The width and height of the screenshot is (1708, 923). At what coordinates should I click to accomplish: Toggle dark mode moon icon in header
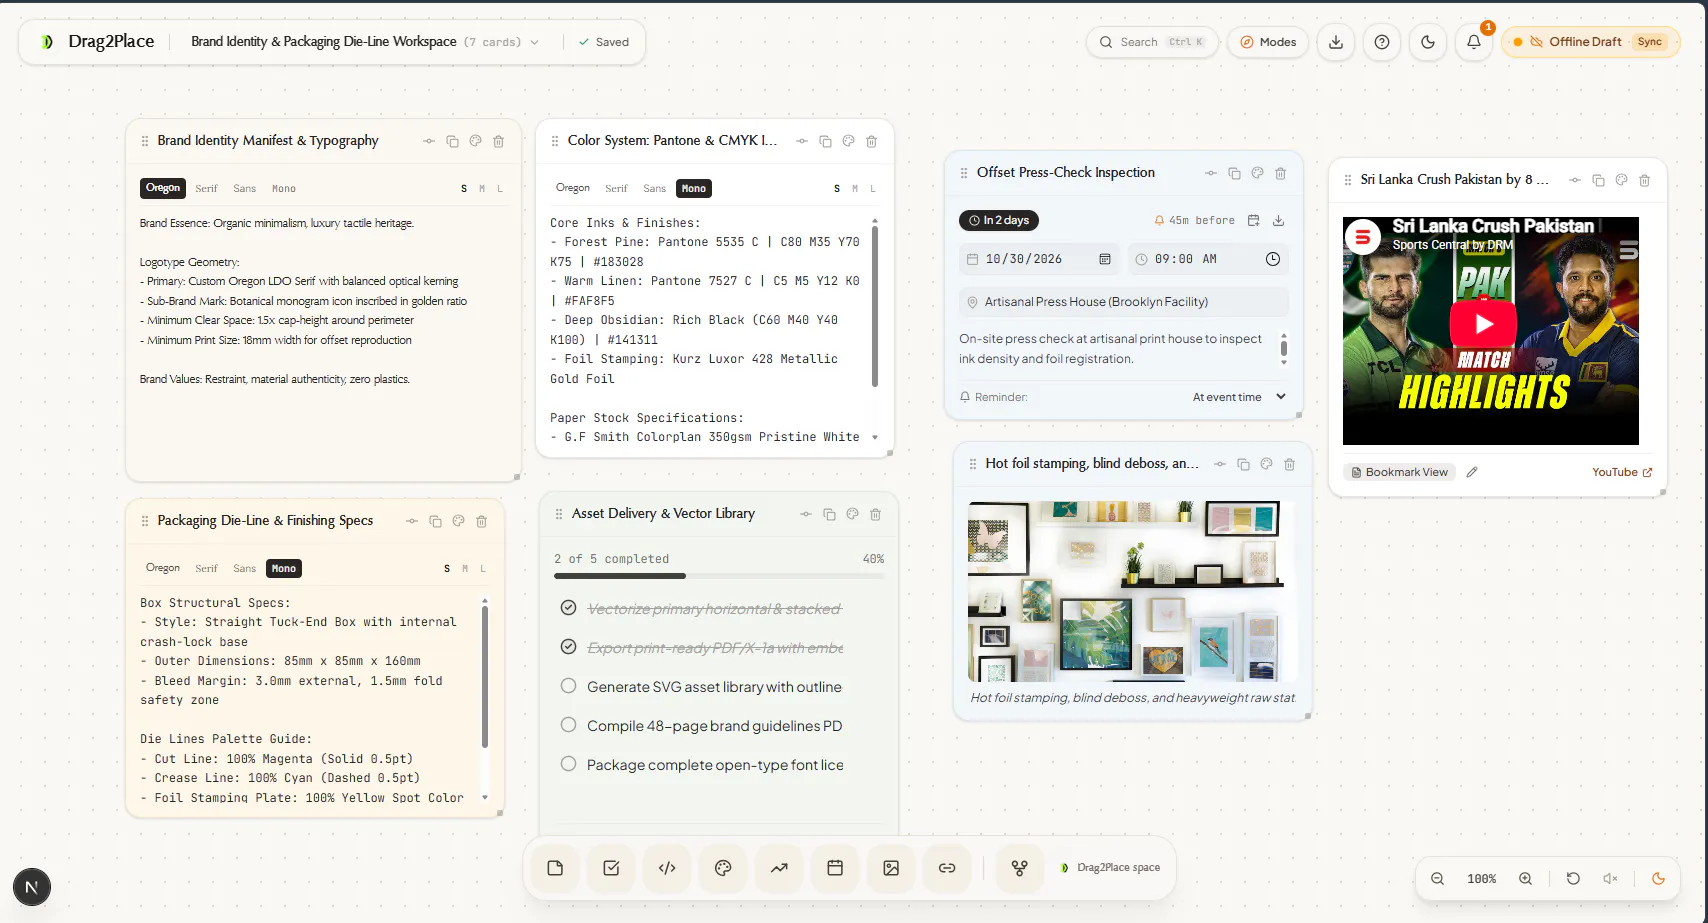pos(1428,42)
